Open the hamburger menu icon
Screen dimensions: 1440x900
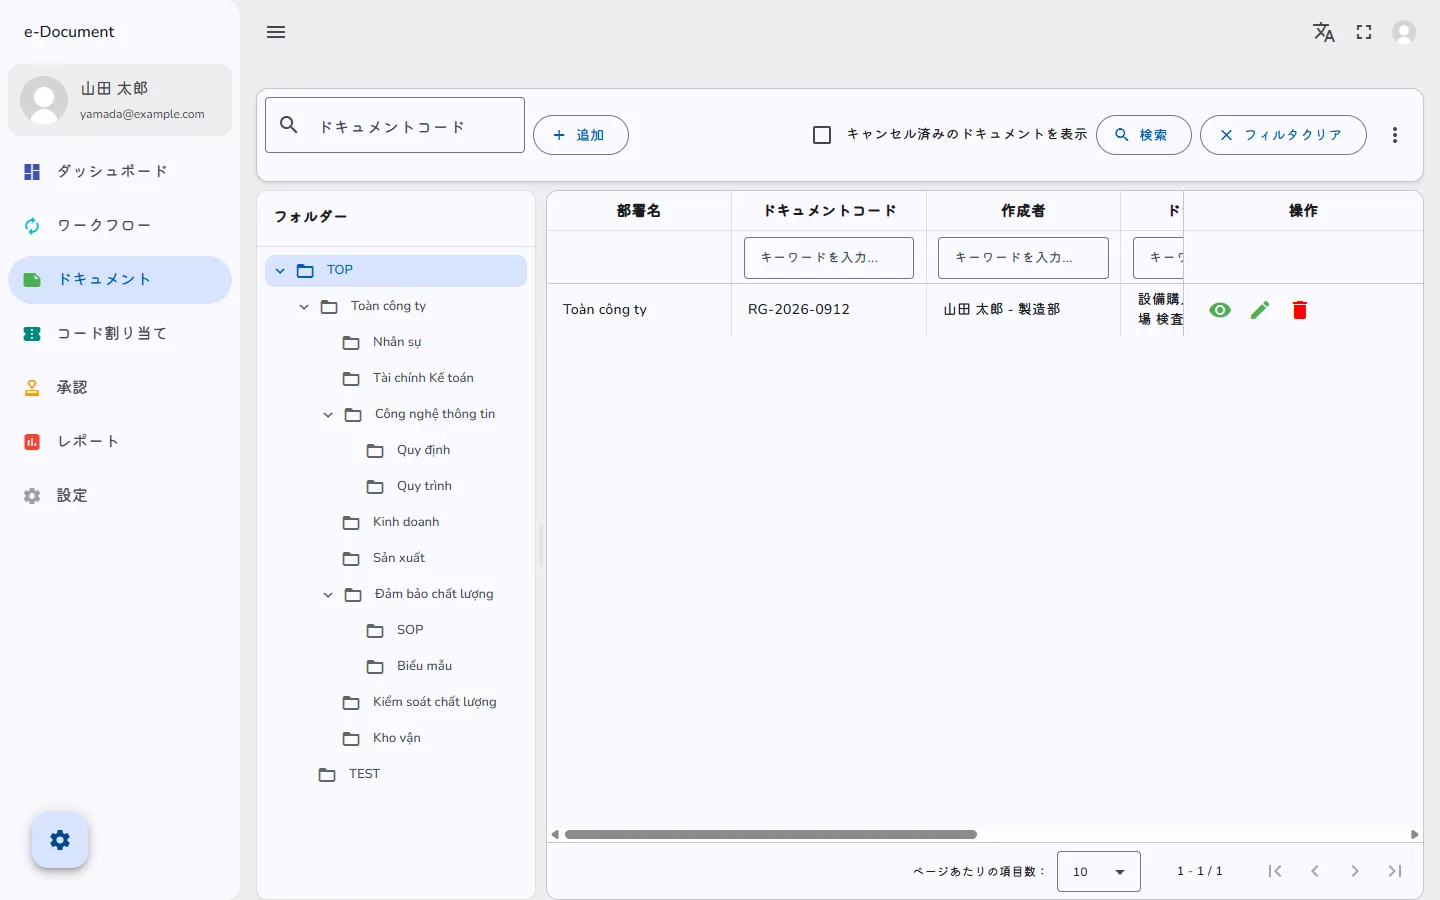click(276, 32)
